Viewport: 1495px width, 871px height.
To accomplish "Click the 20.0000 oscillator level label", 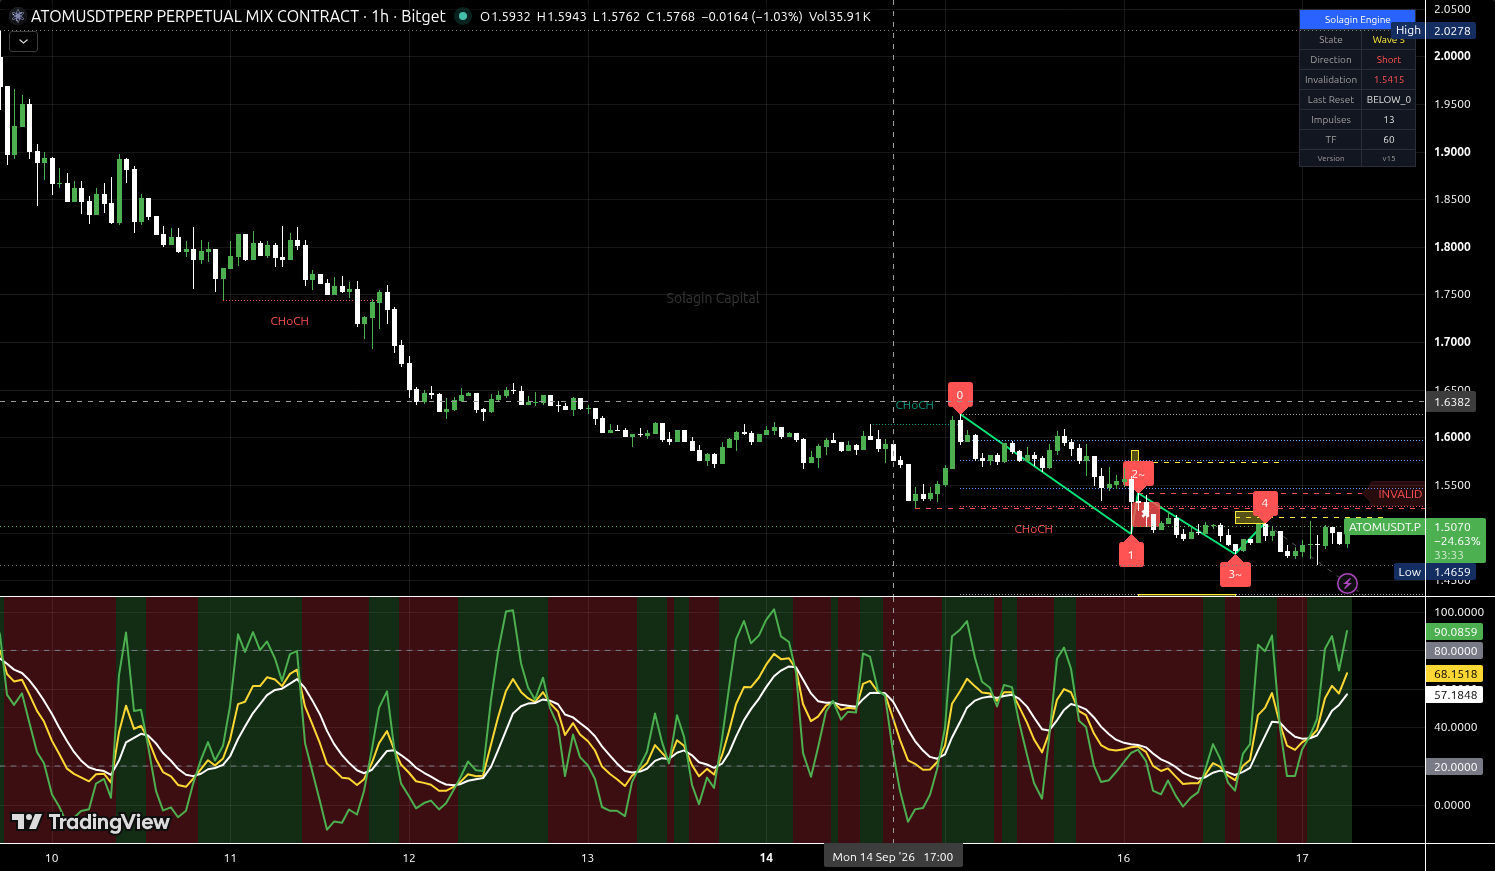I will pyautogui.click(x=1455, y=767).
